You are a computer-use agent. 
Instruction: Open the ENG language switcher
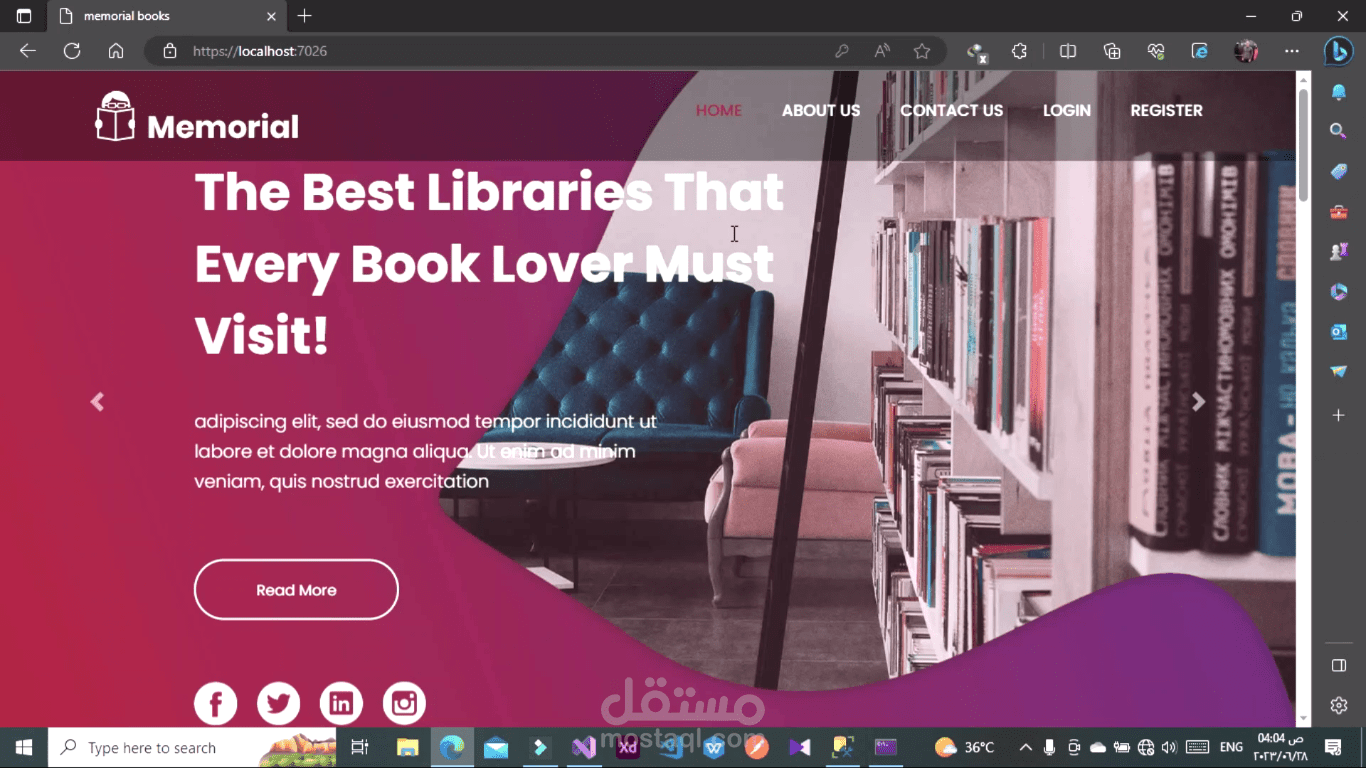point(1231,747)
